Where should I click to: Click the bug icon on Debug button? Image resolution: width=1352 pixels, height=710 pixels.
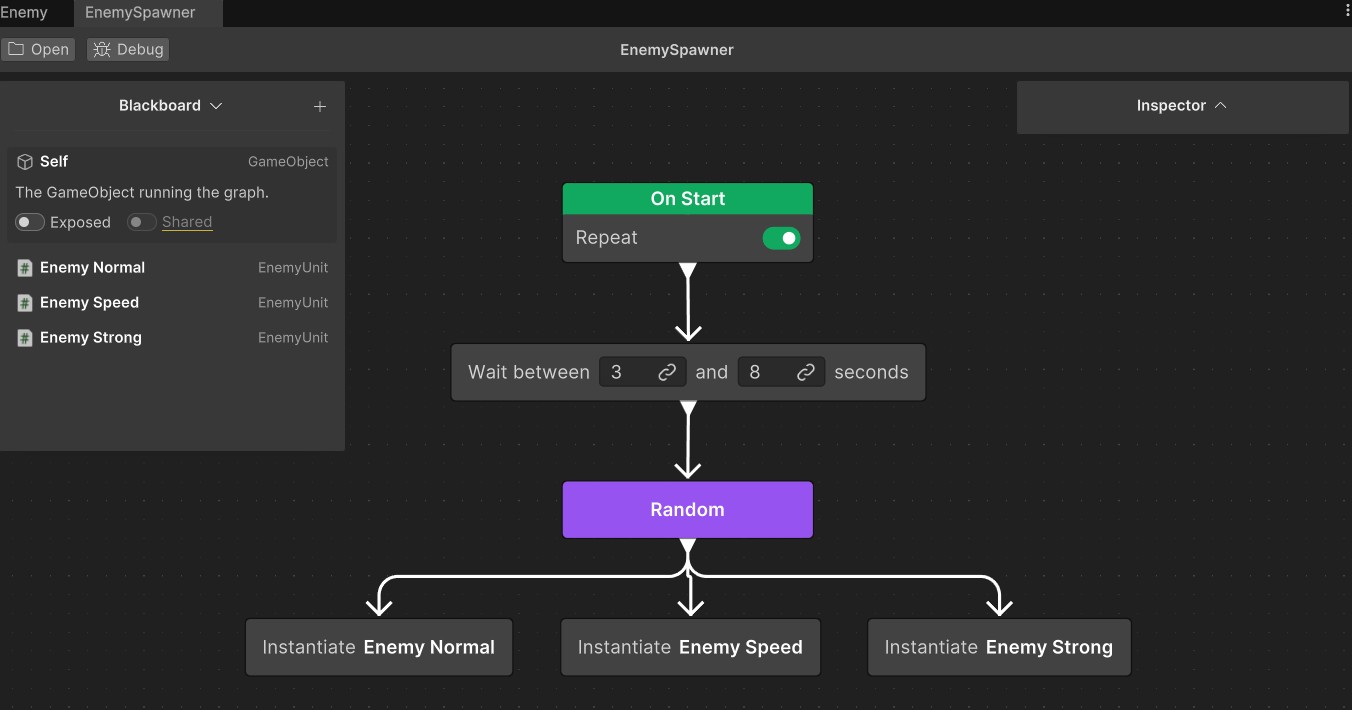102,49
